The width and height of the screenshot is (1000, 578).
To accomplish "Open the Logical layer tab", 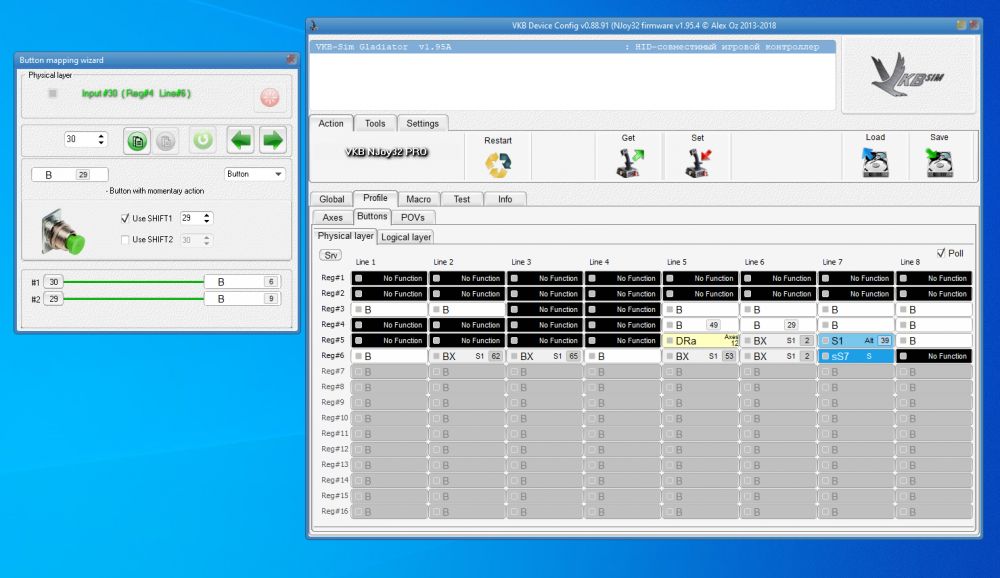I will pyautogui.click(x=406, y=237).
